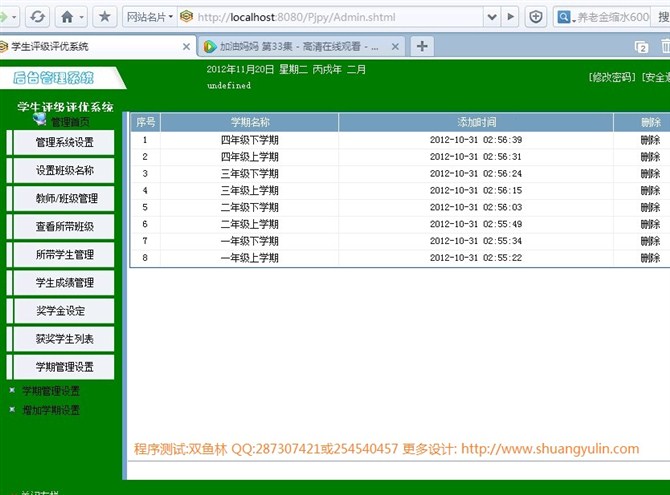This screenshot has height=495, width=670.
Task: Click the search box with 养老金缩水600
Action: click(x=613, y=17)
